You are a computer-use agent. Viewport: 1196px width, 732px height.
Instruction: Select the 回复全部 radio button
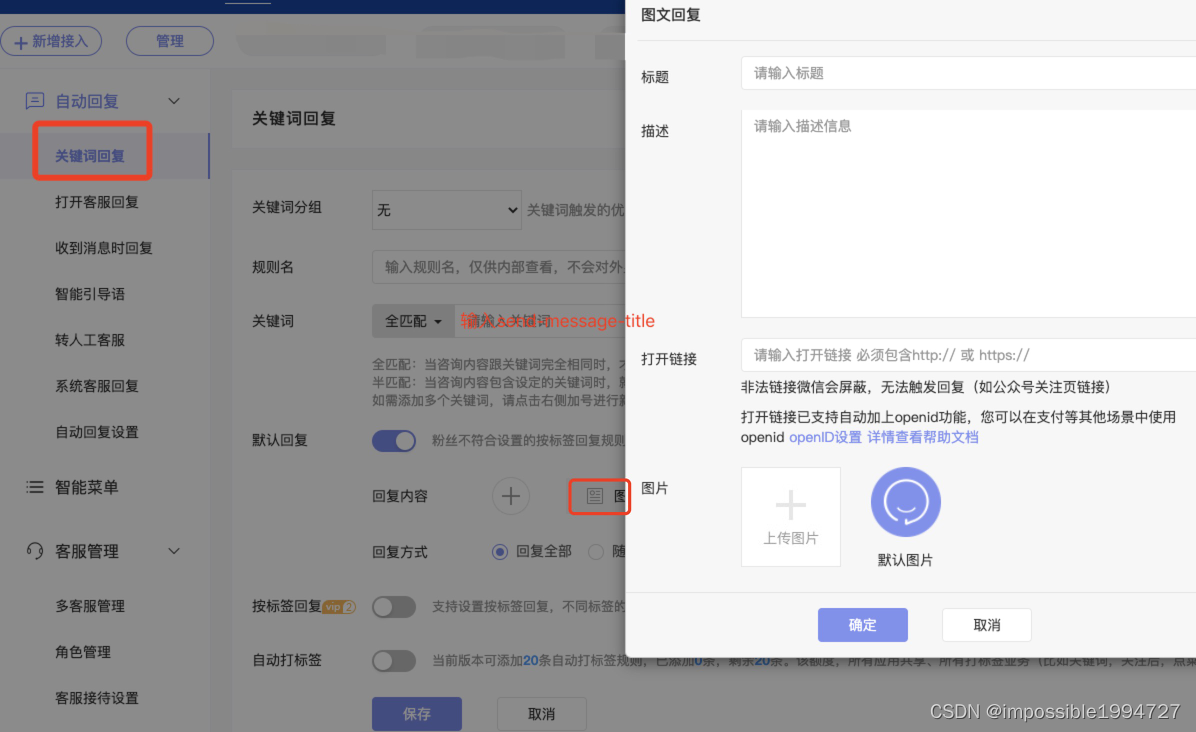(500, 551)
